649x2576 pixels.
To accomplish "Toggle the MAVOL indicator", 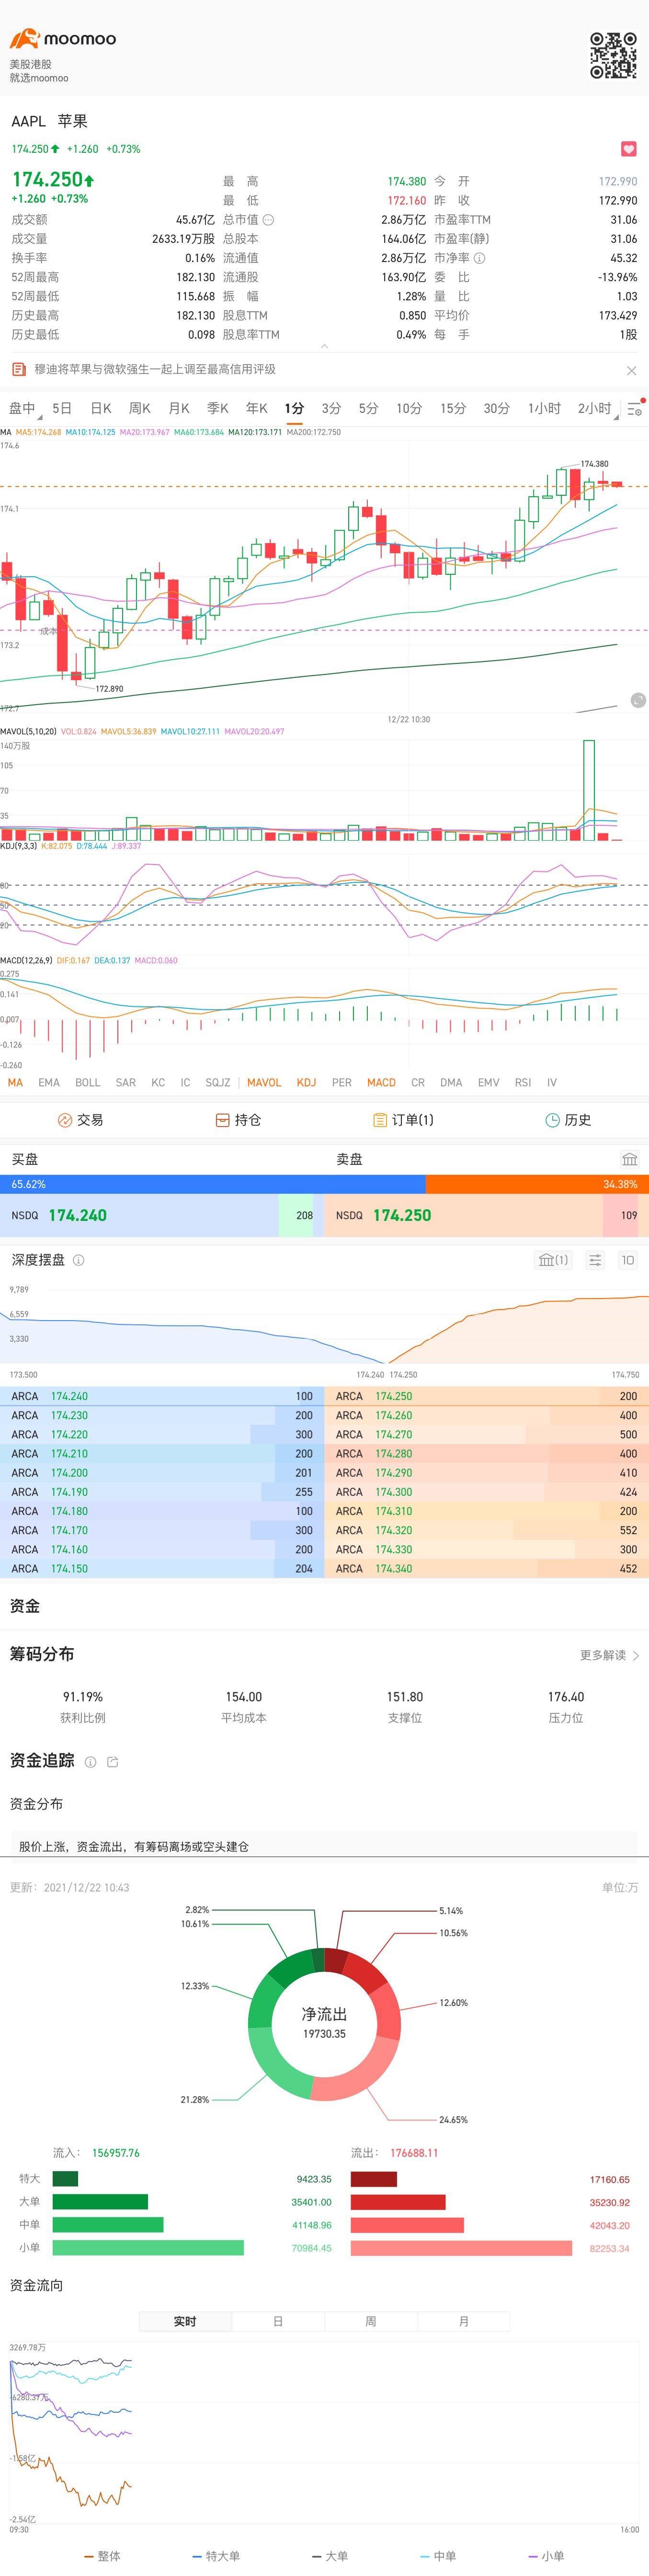I will coord(264,1082).
